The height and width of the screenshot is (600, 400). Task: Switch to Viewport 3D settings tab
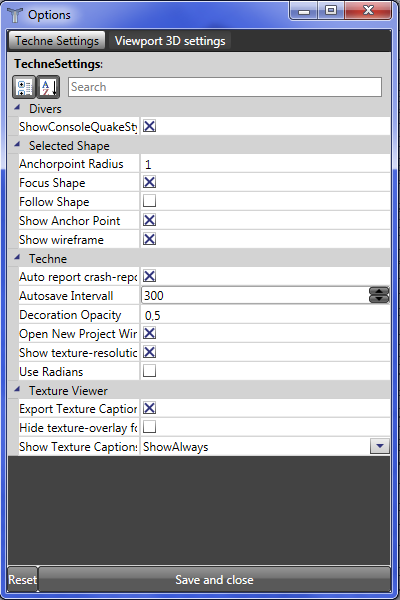(x=170, y=41)
